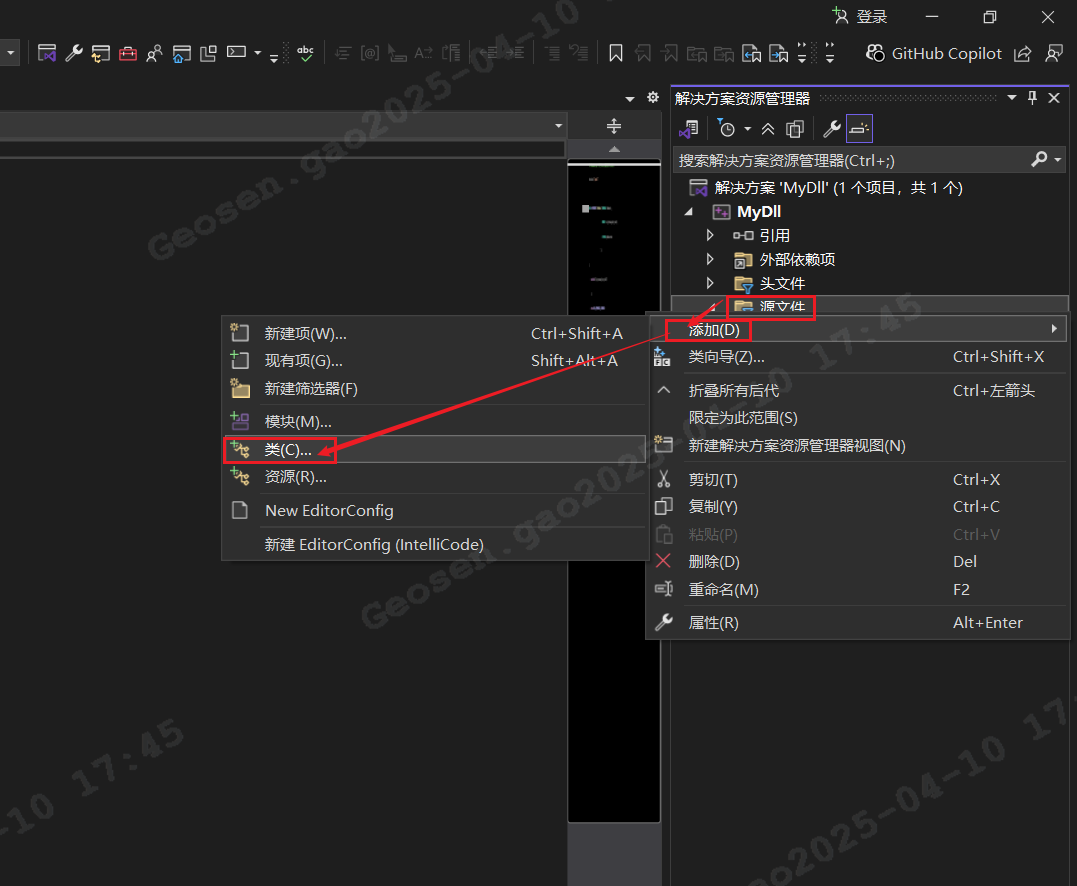This screenshot has width=1077, height=886.
Task: Toggle bookmark on current line icon
Action: (615, 53)
